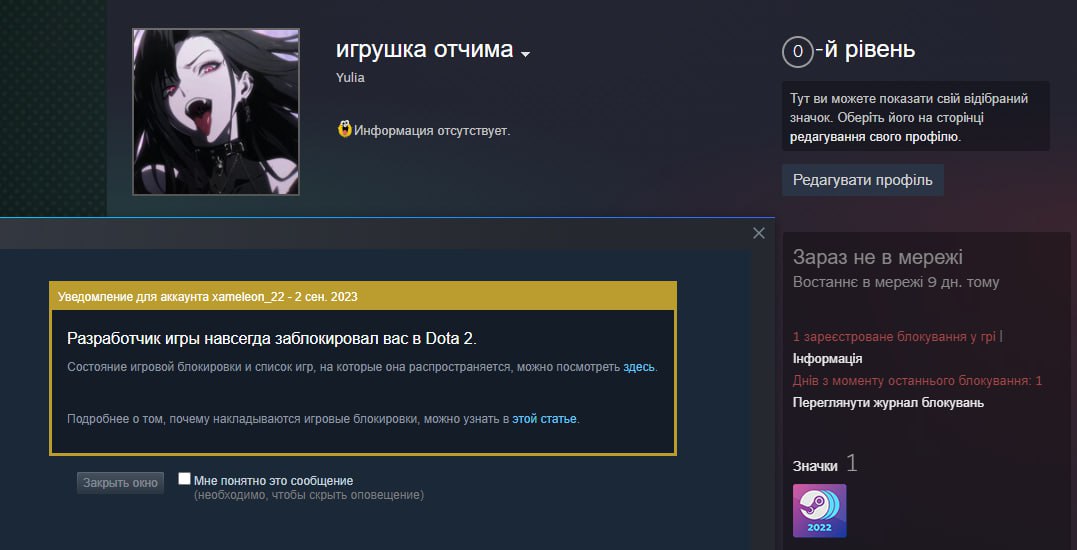The width and height of the screenshot is (1077, 550).
Task: Click the badge count number 1
Action: coord(852,463)
